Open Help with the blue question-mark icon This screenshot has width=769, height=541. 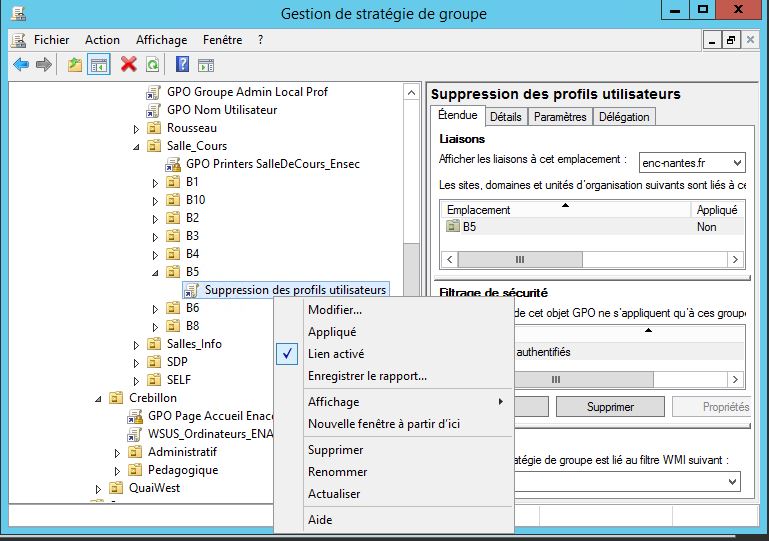pos(182,64)
